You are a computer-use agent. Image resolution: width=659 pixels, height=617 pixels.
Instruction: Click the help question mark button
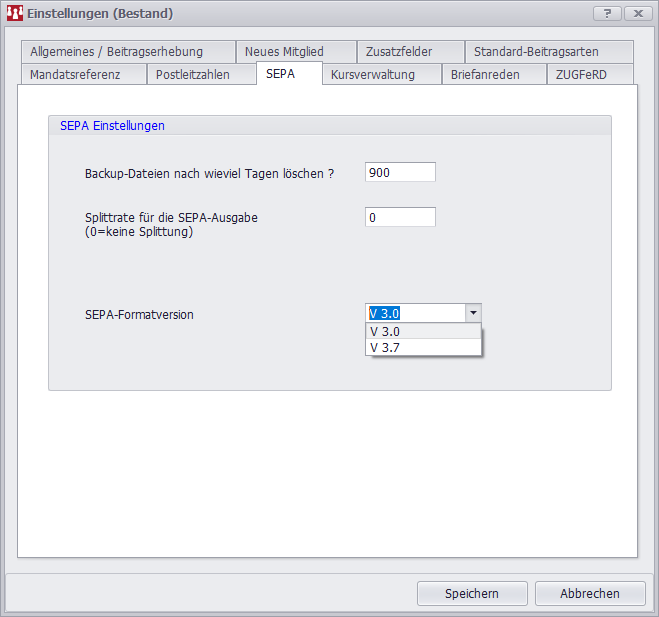(x=607, y=13)
